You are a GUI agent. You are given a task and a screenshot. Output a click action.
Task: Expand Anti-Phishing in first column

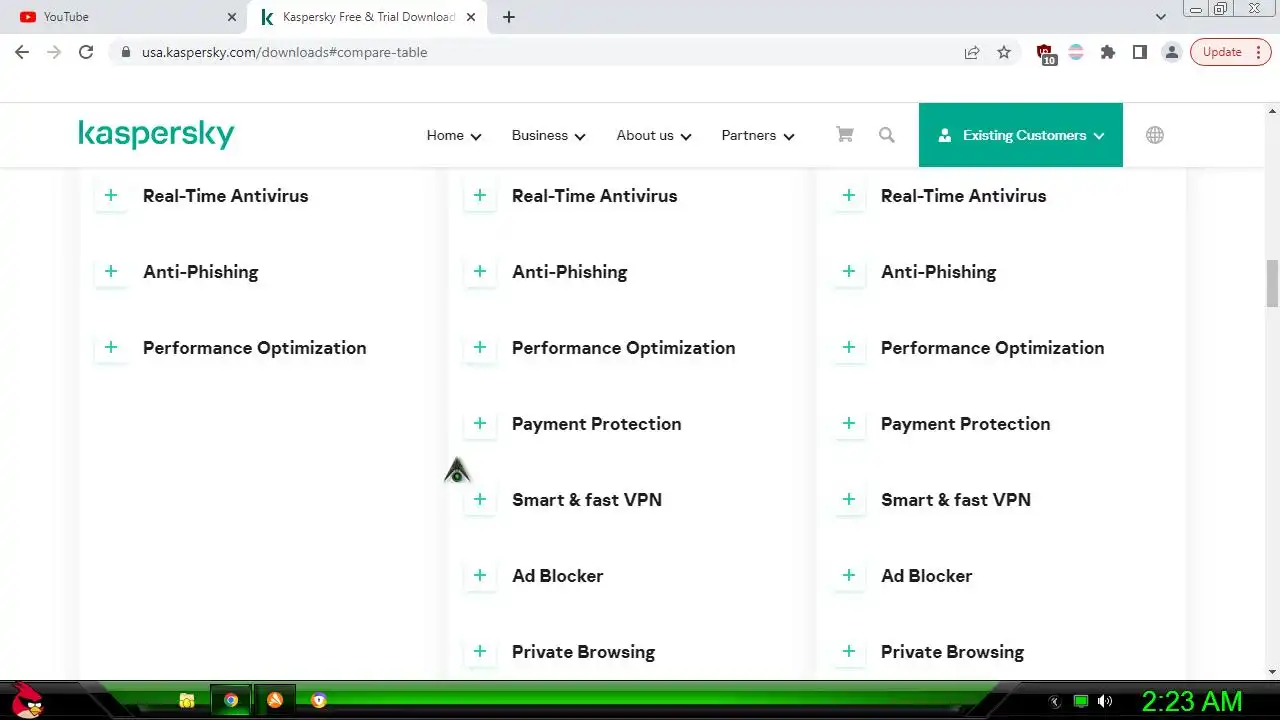(111, 271)
